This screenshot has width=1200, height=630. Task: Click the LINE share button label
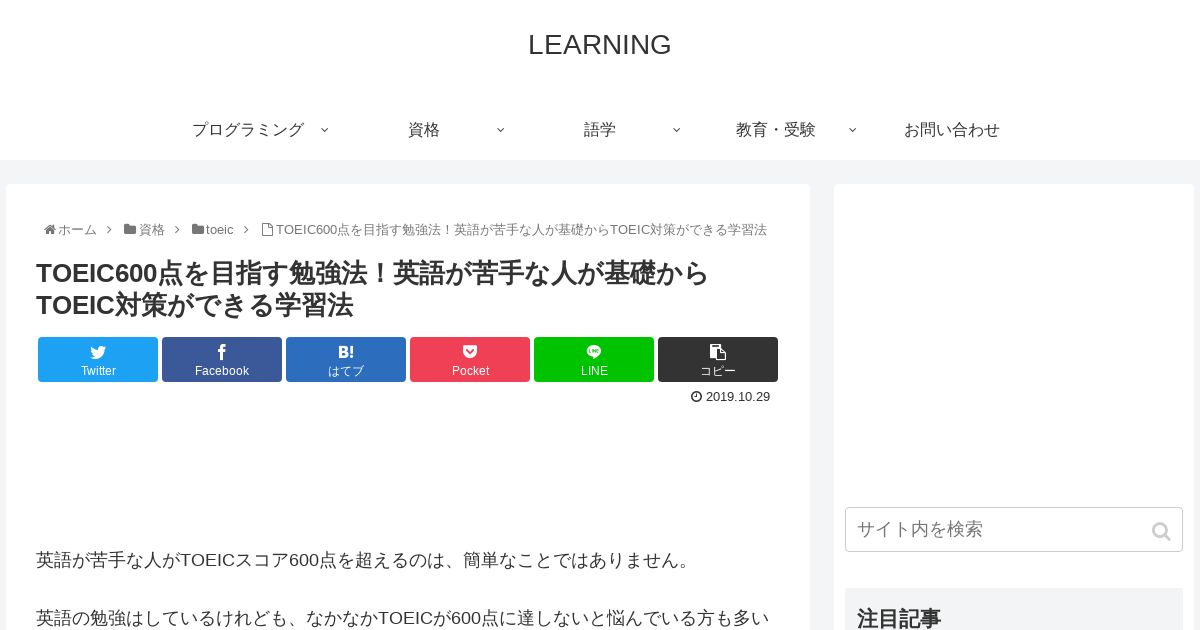click(x=594, y=371)
